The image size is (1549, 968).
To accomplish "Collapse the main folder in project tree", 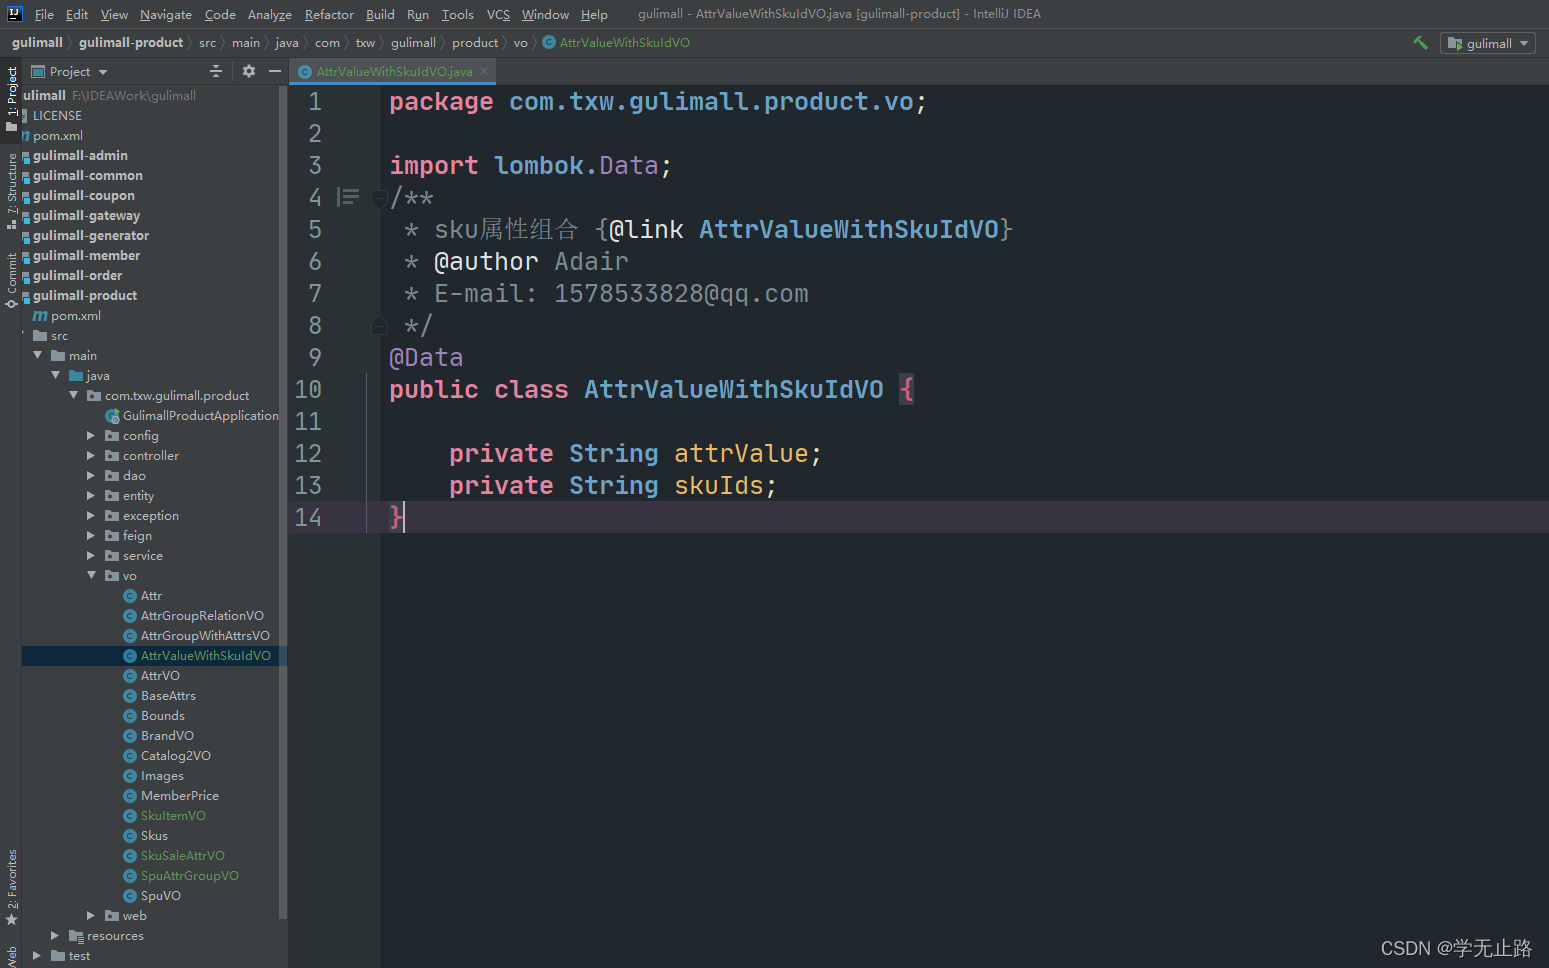I will [x=37, y=355].
